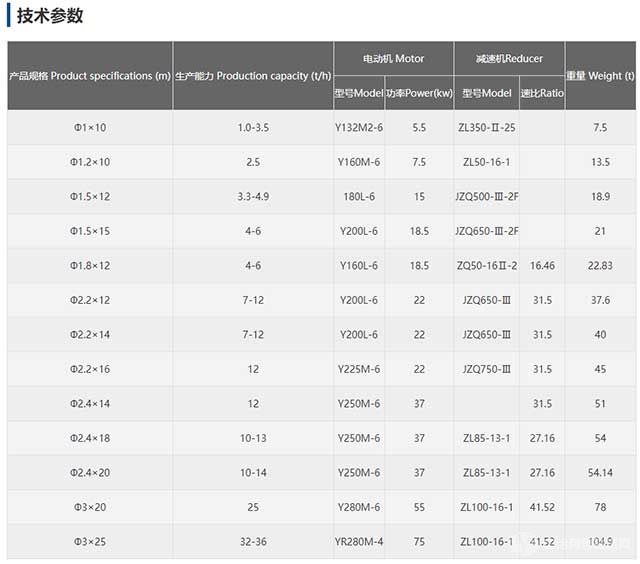Image resolution: width=640 pixels, height=564 pixels.
Task: Select the Φ2.2×16 specification cell
Action: 90,369
